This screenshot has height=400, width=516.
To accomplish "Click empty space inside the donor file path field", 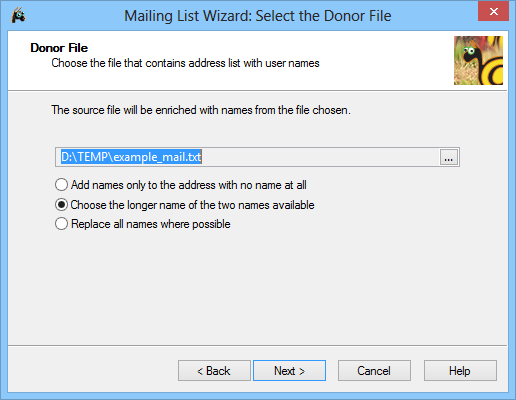I will point(320,157).
